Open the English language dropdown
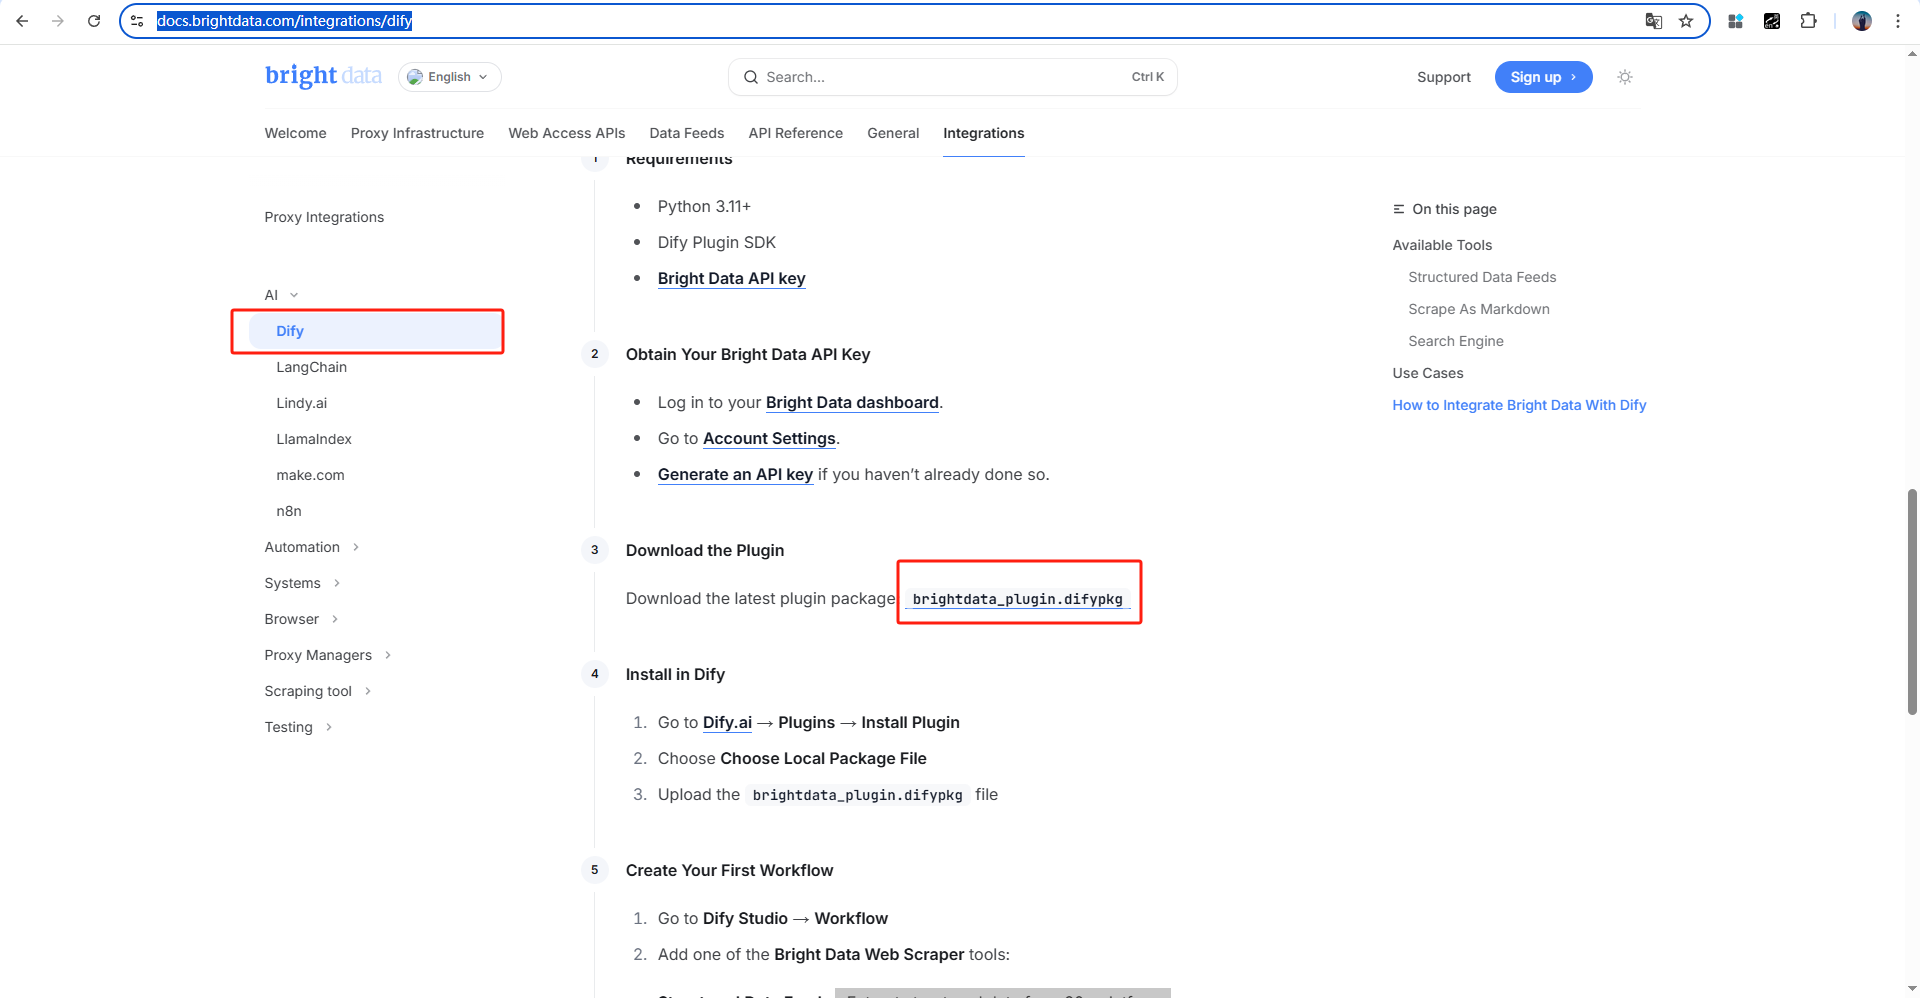The image size is (1920, 998). click(x=450, y=77)
